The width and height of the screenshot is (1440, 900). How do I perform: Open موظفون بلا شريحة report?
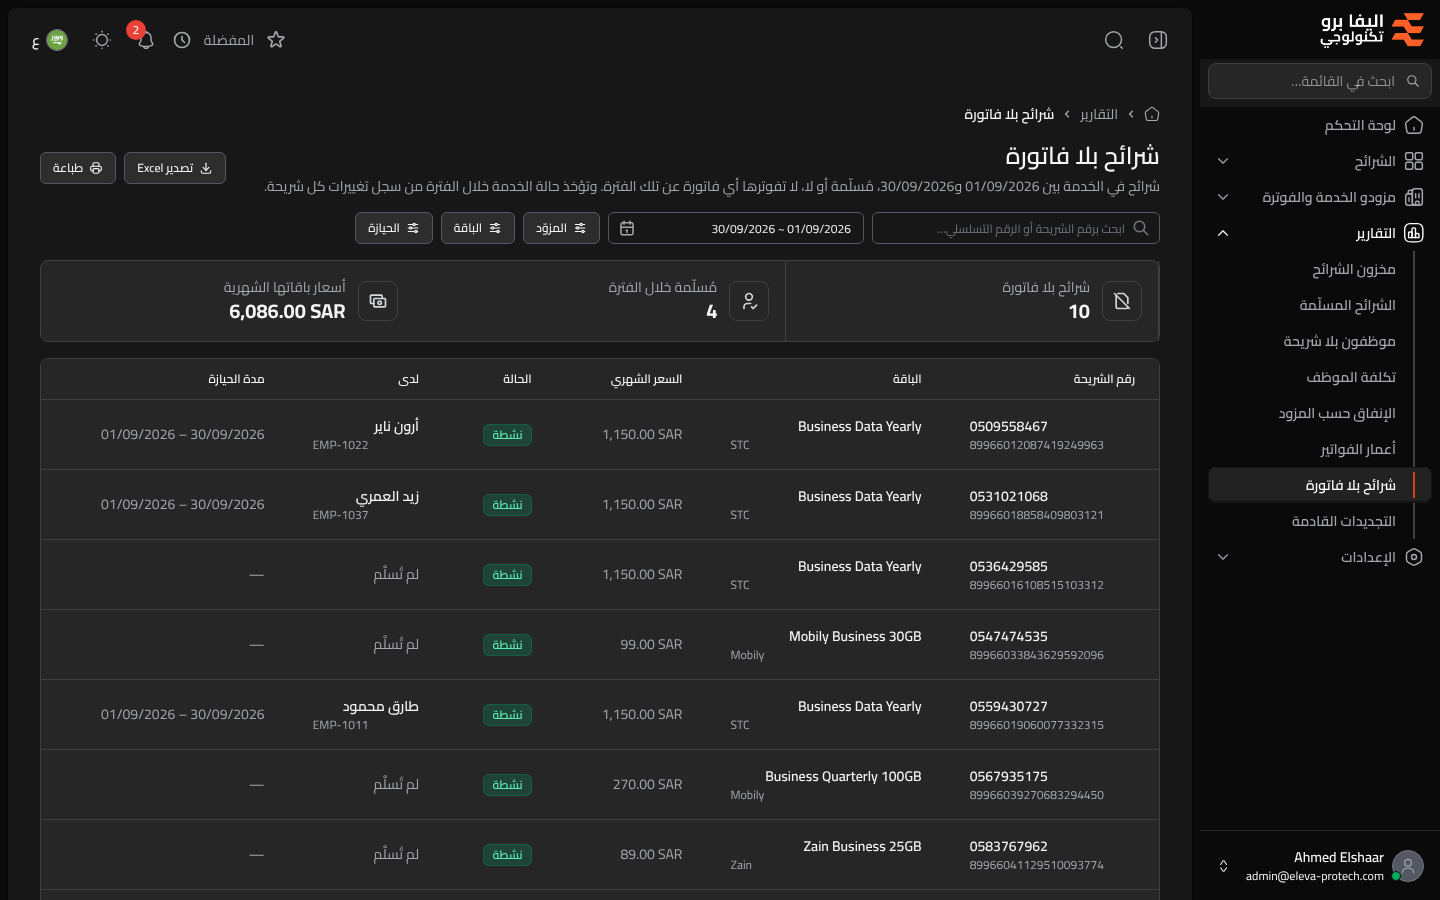pos(1339,341)
